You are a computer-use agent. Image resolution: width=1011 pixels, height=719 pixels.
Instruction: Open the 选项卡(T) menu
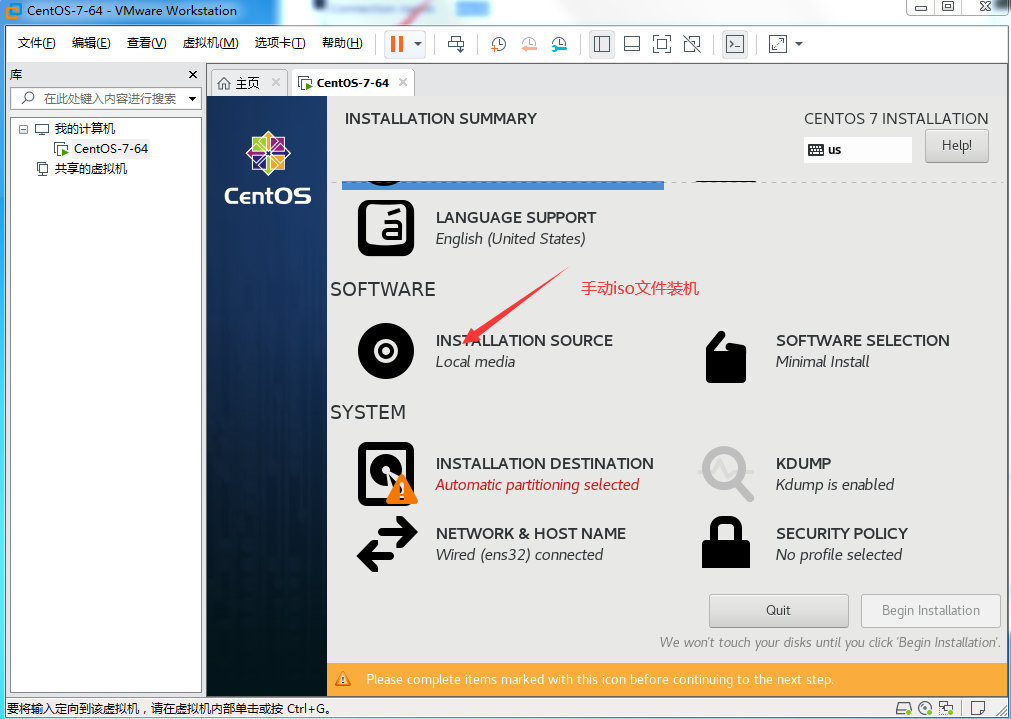pos(280,43)
